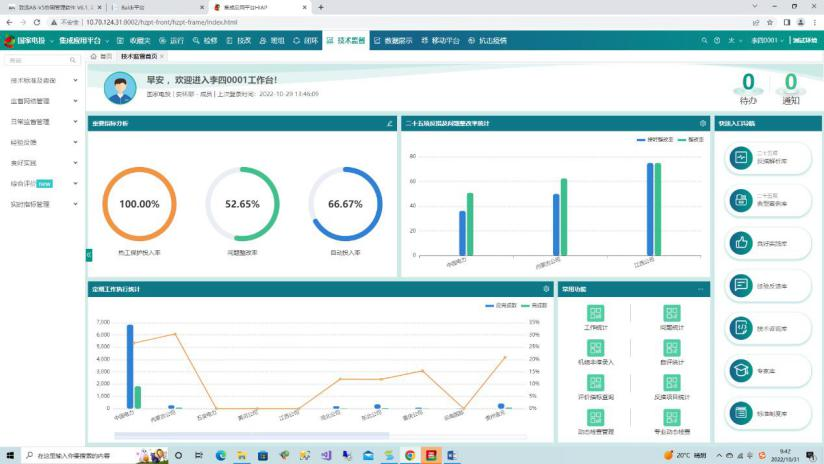This screenshot has width=824, height=464.
Task: Click the 良好实践库 thumbs-up quick entry
Action: tap(741, 242)
